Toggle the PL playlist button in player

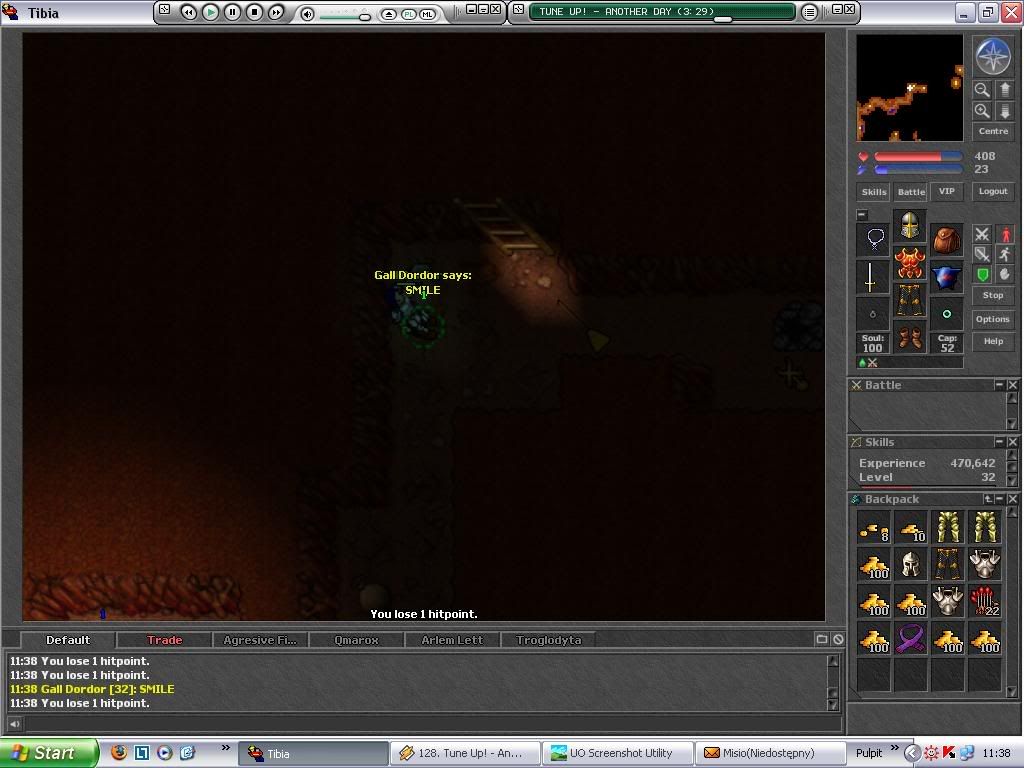pyautogui.click(x=409, y=14)
